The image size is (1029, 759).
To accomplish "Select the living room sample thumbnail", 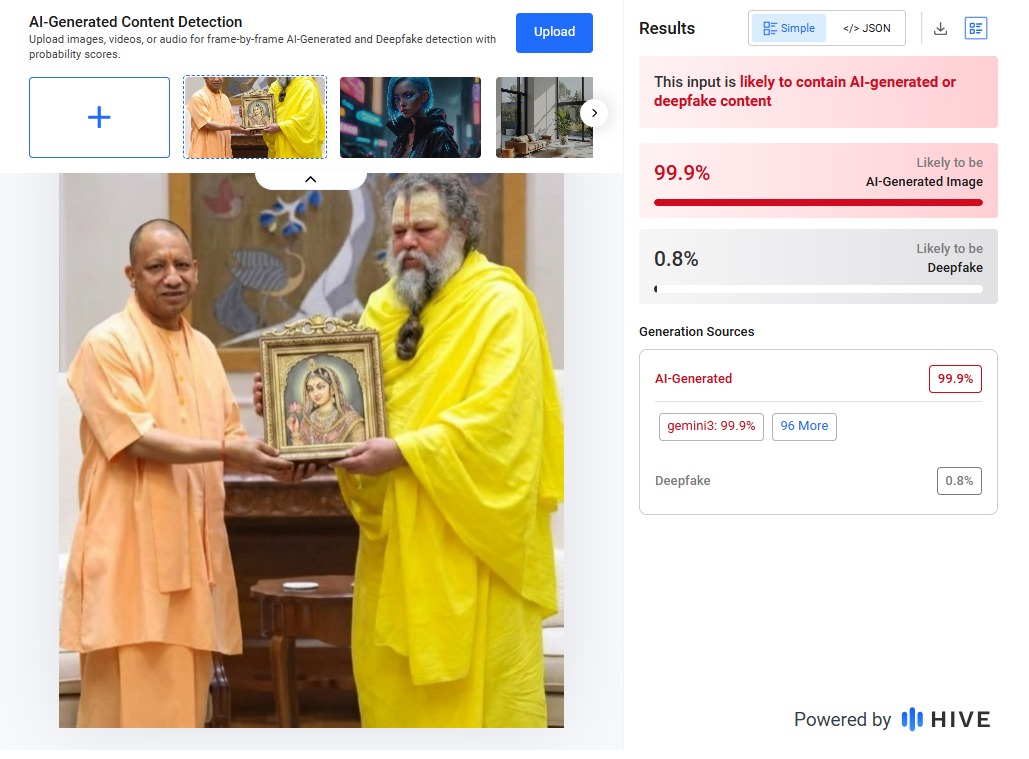I will (x=544, y=117).
